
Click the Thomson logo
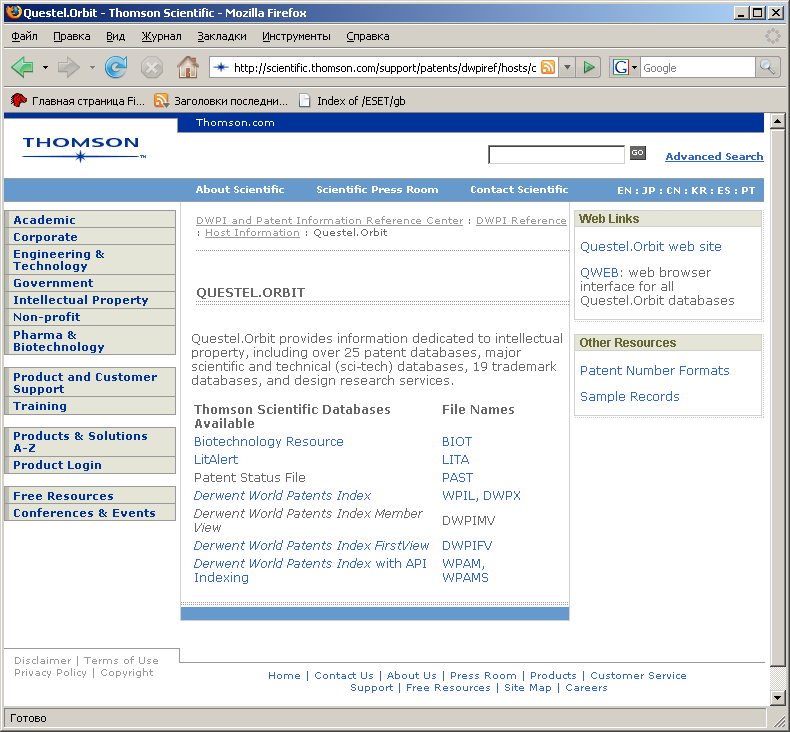click(x=84, y=149)
